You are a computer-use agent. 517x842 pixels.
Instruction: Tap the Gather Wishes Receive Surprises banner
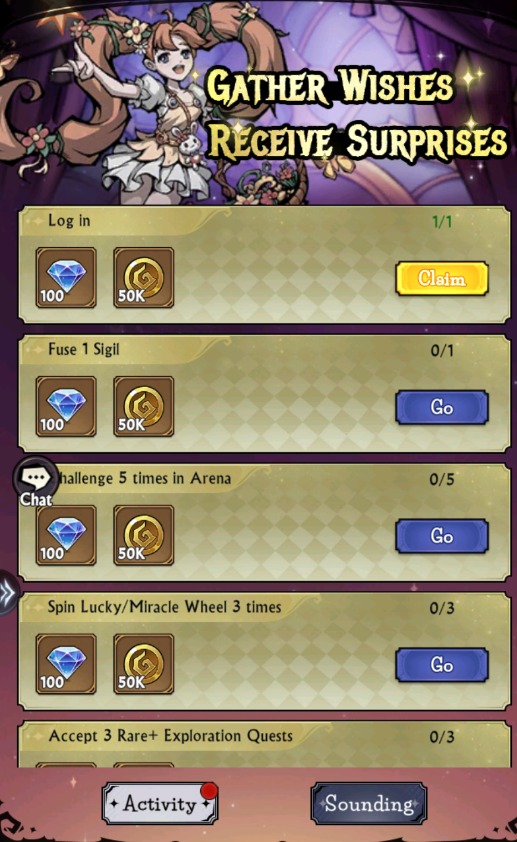pos(357,114)
